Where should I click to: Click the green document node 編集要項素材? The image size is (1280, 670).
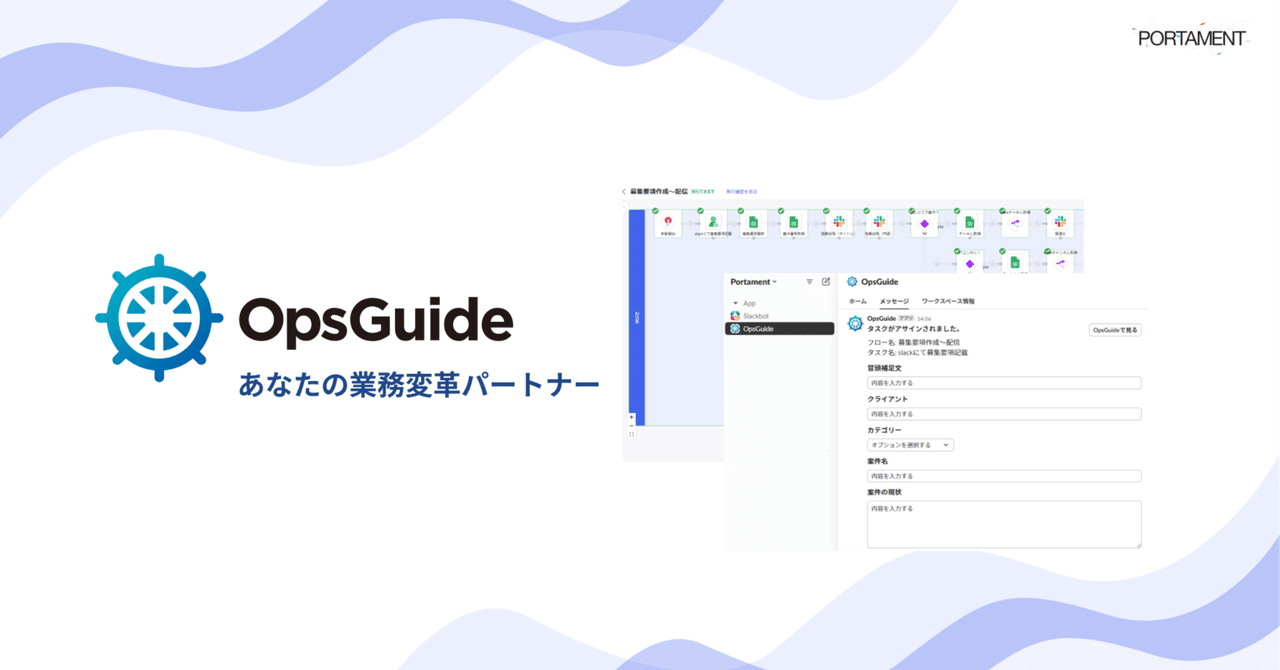coord(754,222)
